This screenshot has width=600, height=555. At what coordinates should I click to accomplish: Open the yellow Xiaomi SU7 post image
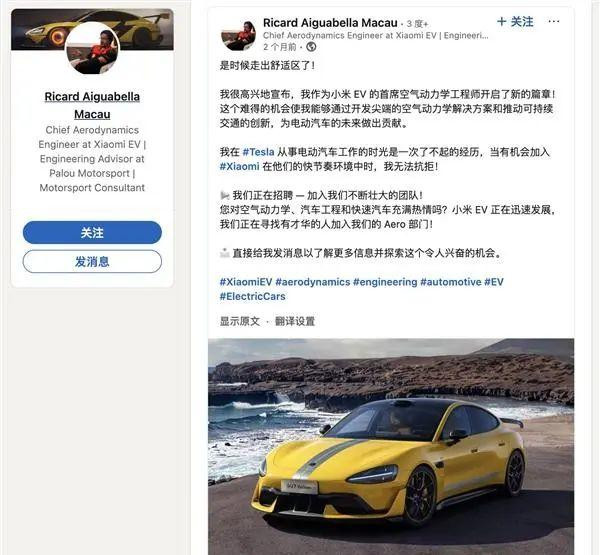(391, 446)
